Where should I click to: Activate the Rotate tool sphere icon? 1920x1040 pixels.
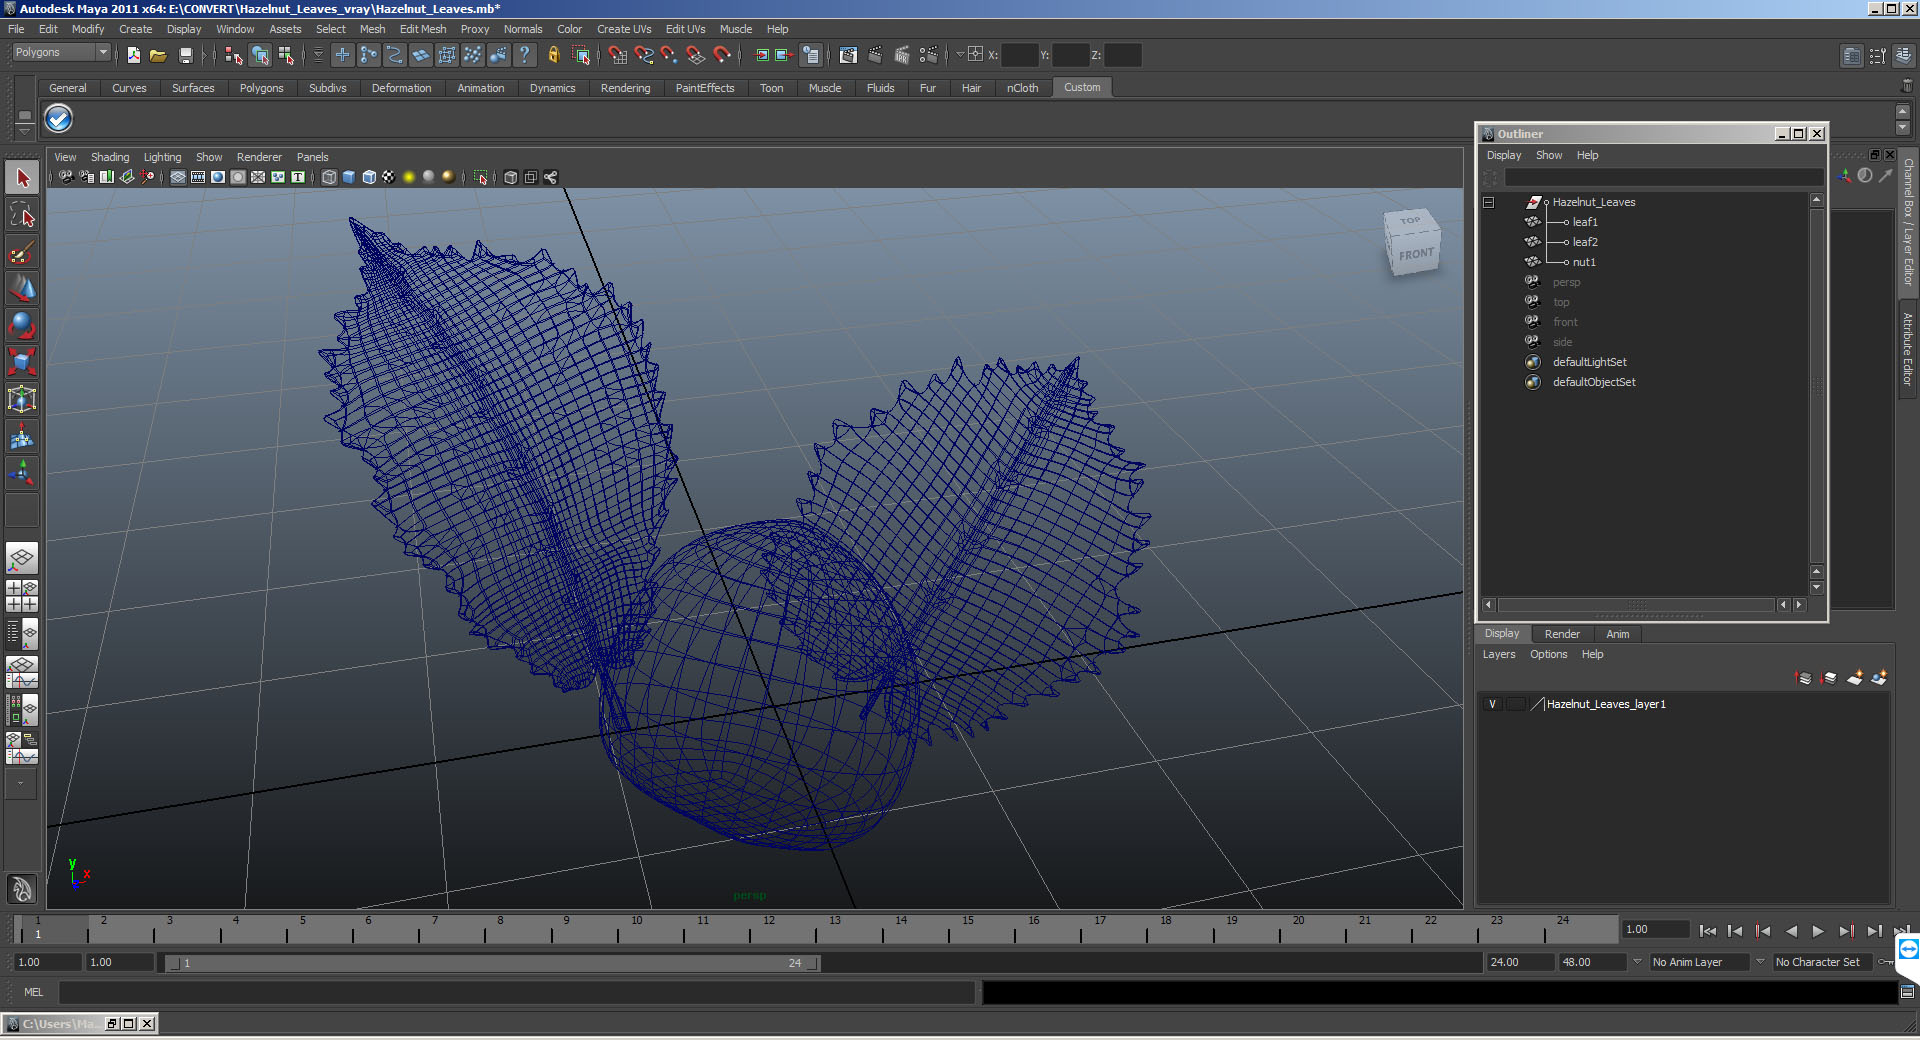22,325
